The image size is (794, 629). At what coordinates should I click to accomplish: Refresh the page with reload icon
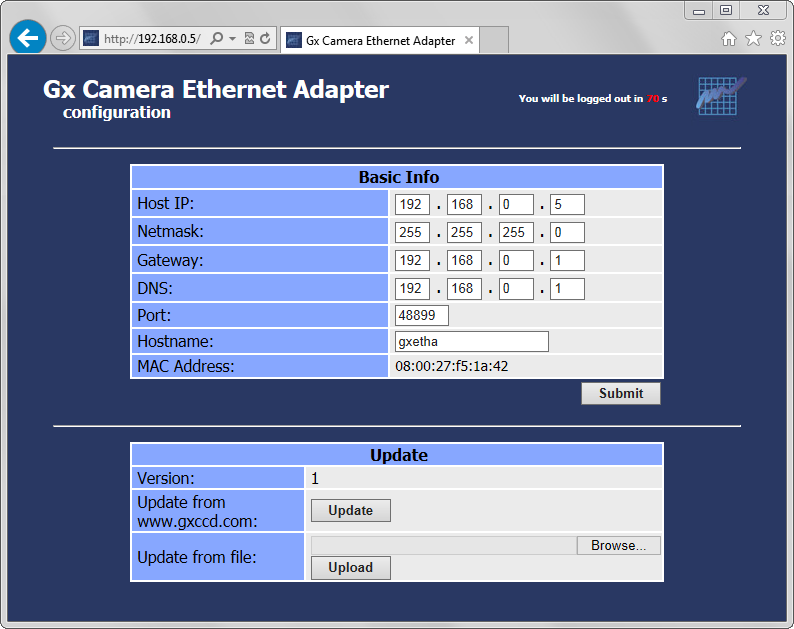click(265, 39)
